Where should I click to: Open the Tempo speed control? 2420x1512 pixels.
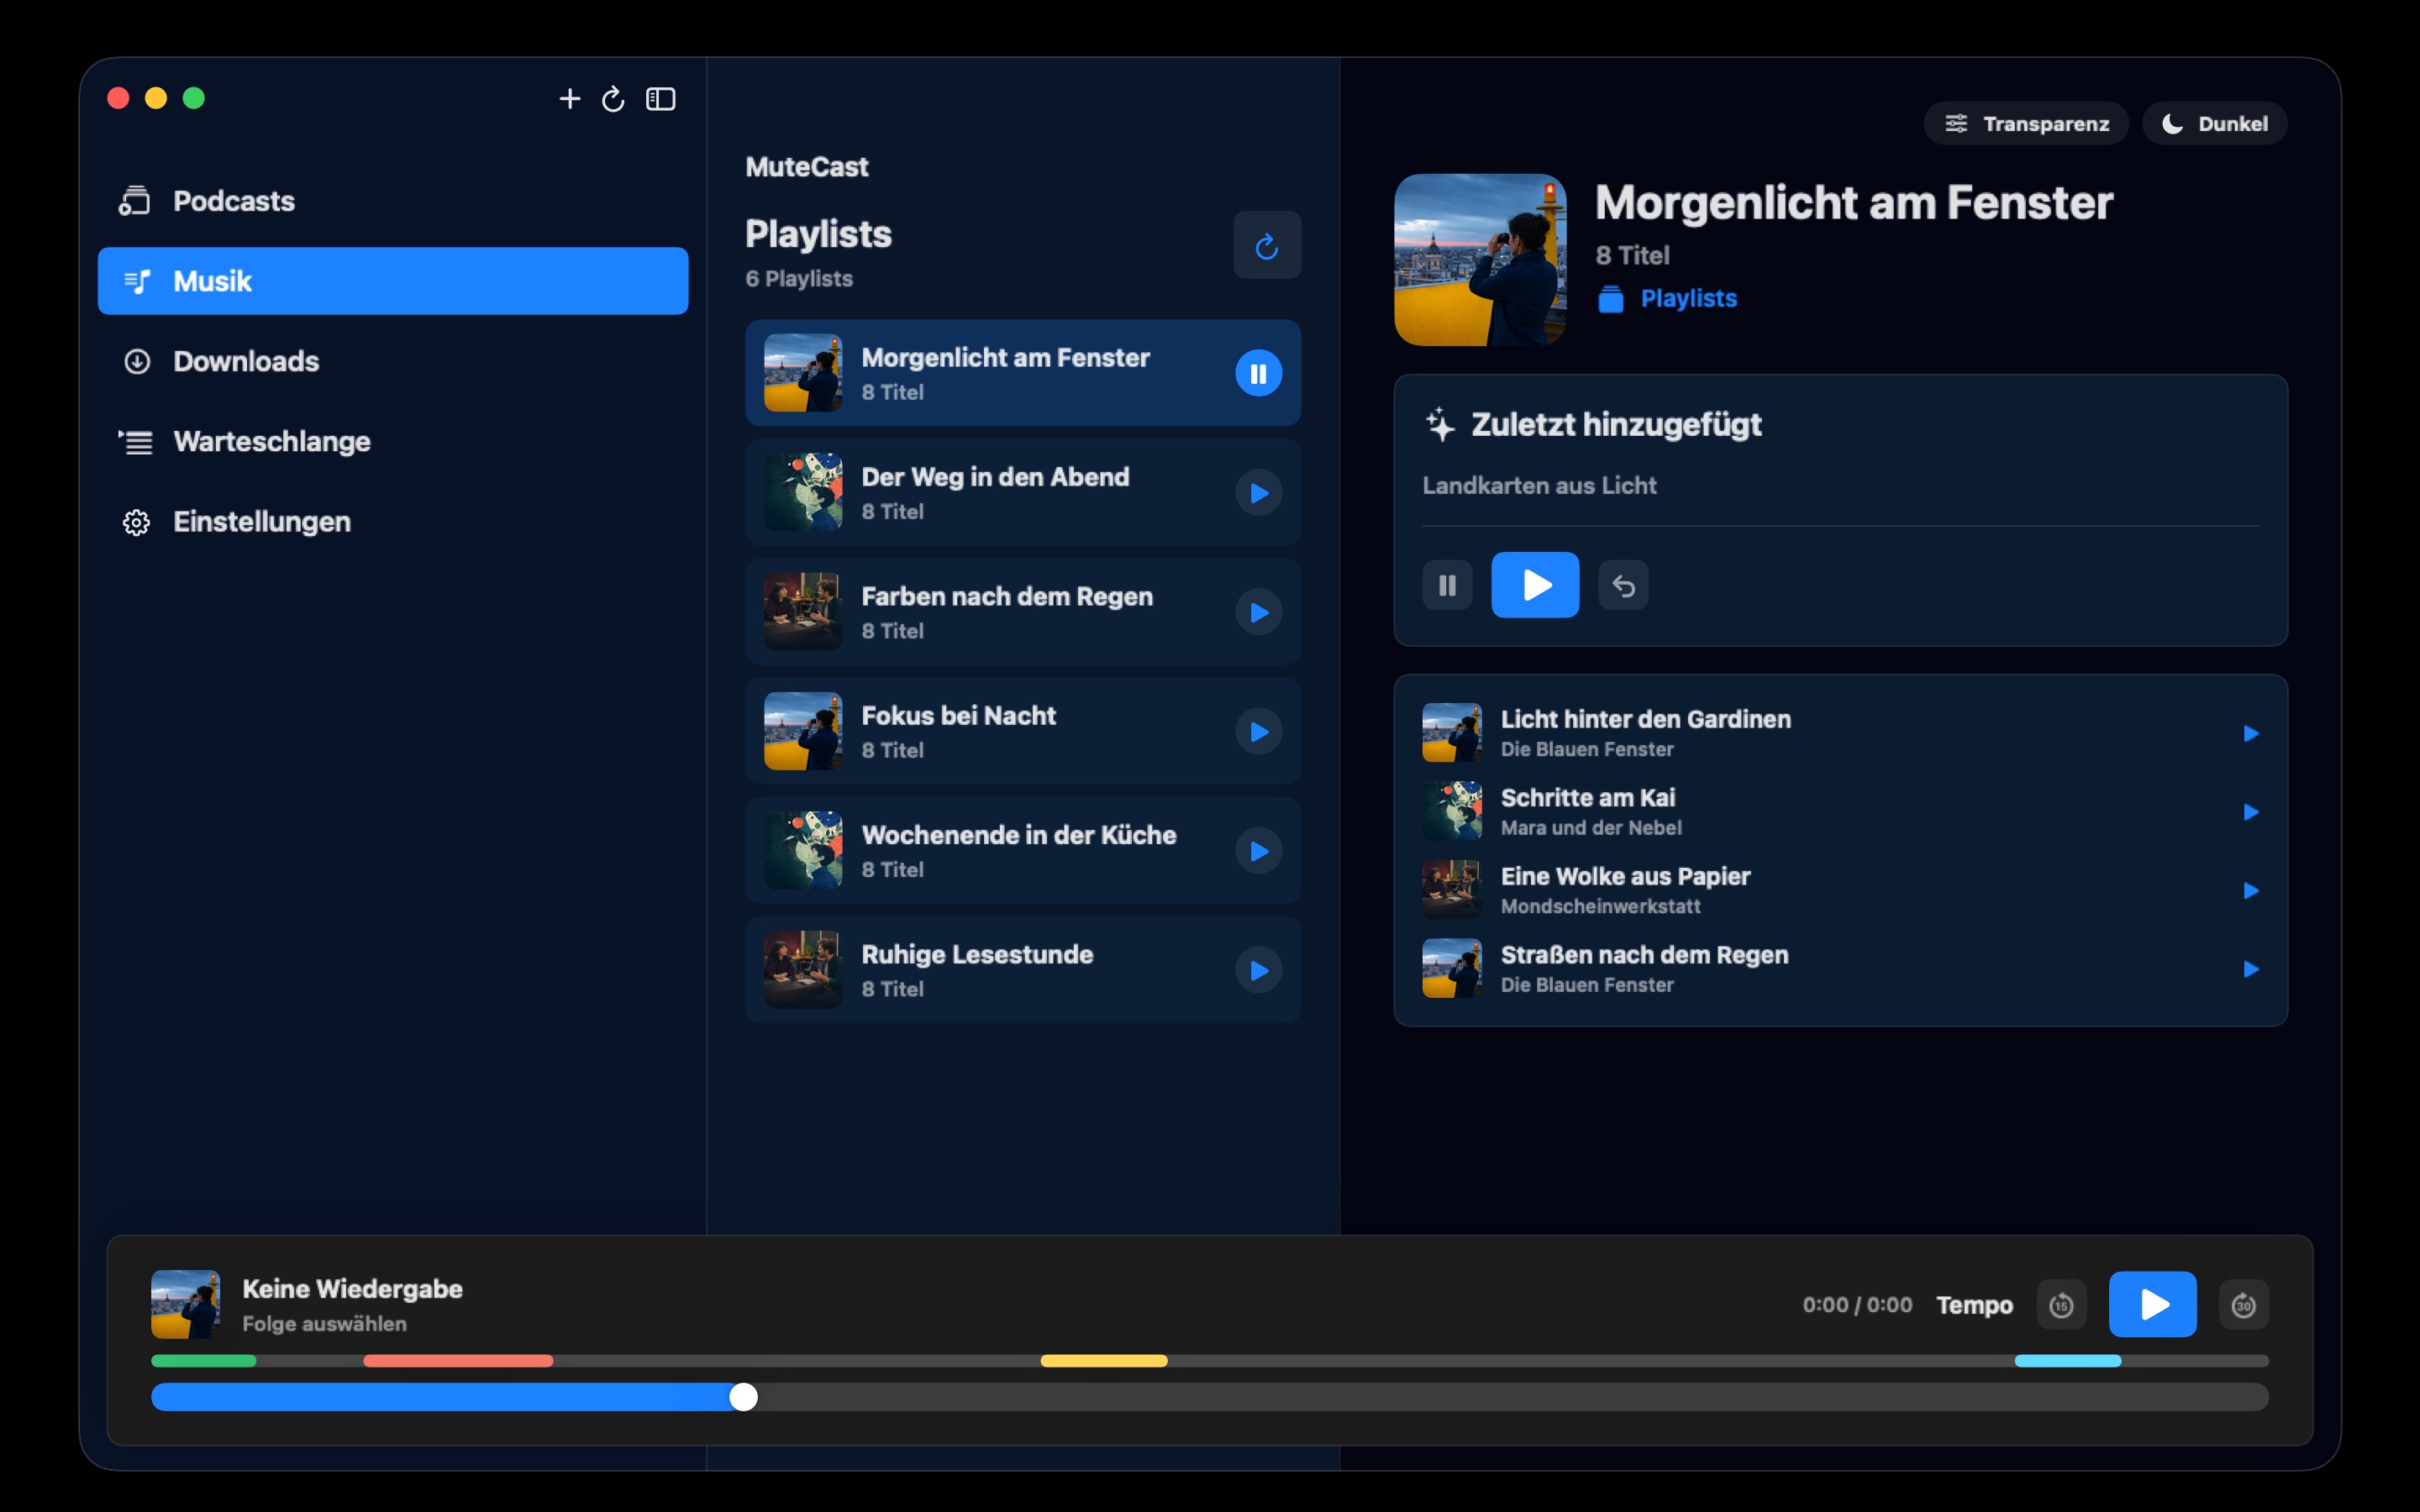(1974, 1305)
